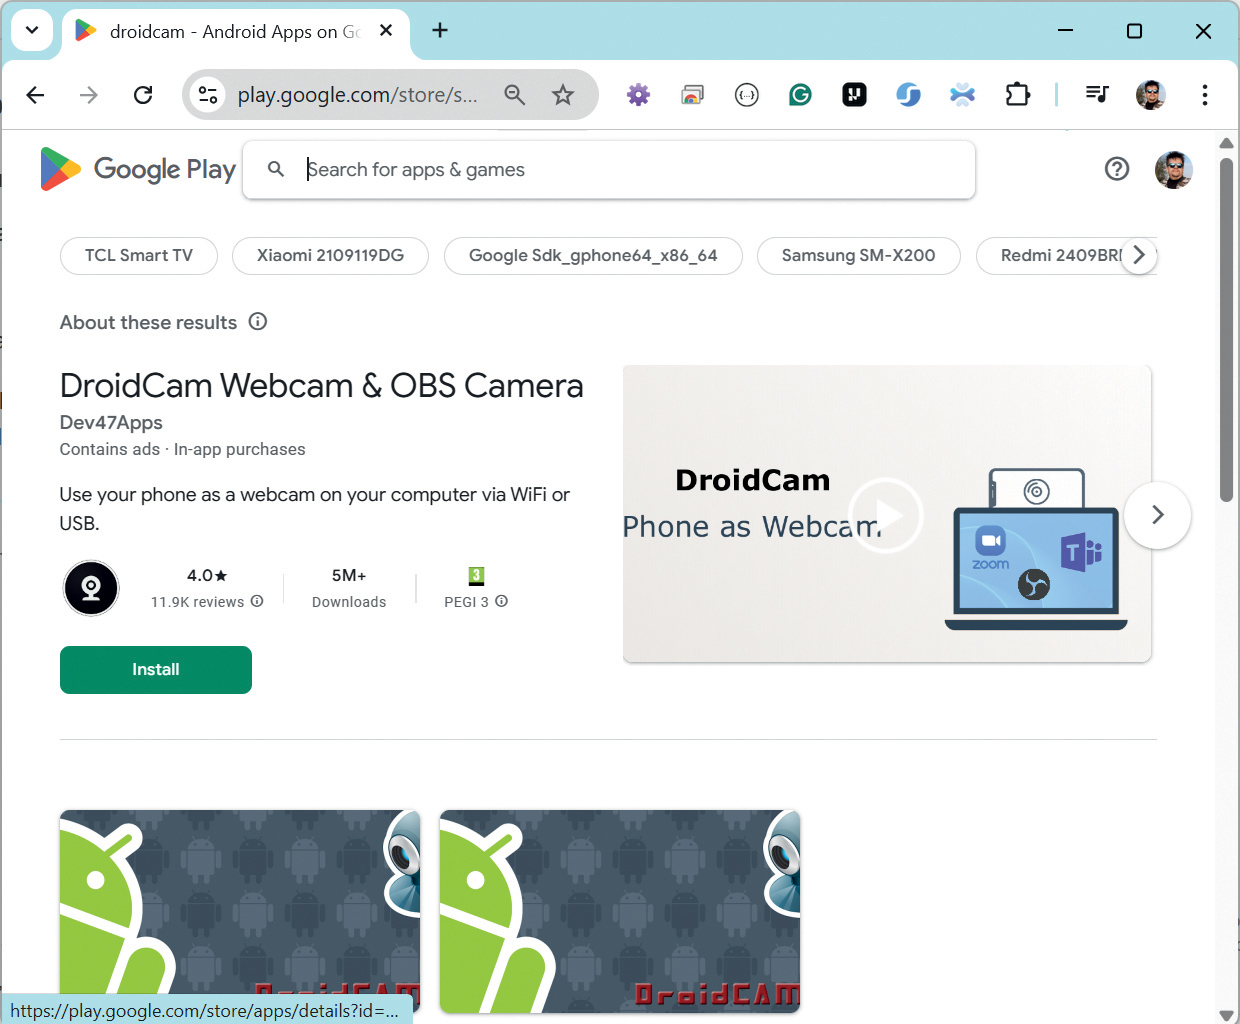This screenshot has width=1240, height=1024.
Task: Click the DroidCam app icon
Action: coord(91,588)
